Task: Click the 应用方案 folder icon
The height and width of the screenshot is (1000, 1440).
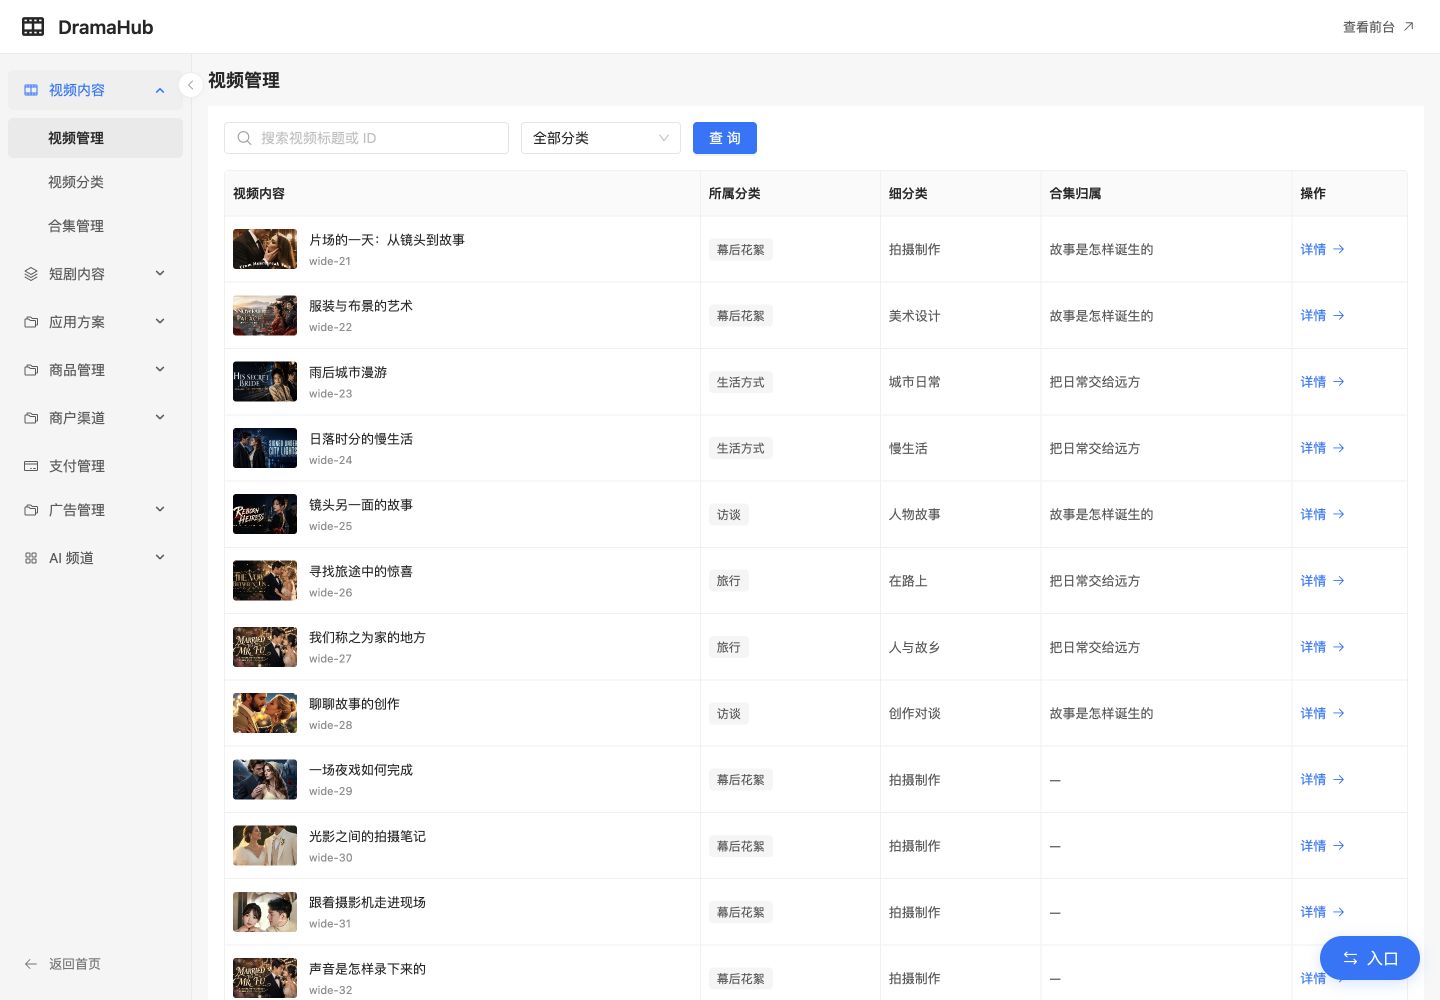Action: pyautogui.click(x=31, y=322)
